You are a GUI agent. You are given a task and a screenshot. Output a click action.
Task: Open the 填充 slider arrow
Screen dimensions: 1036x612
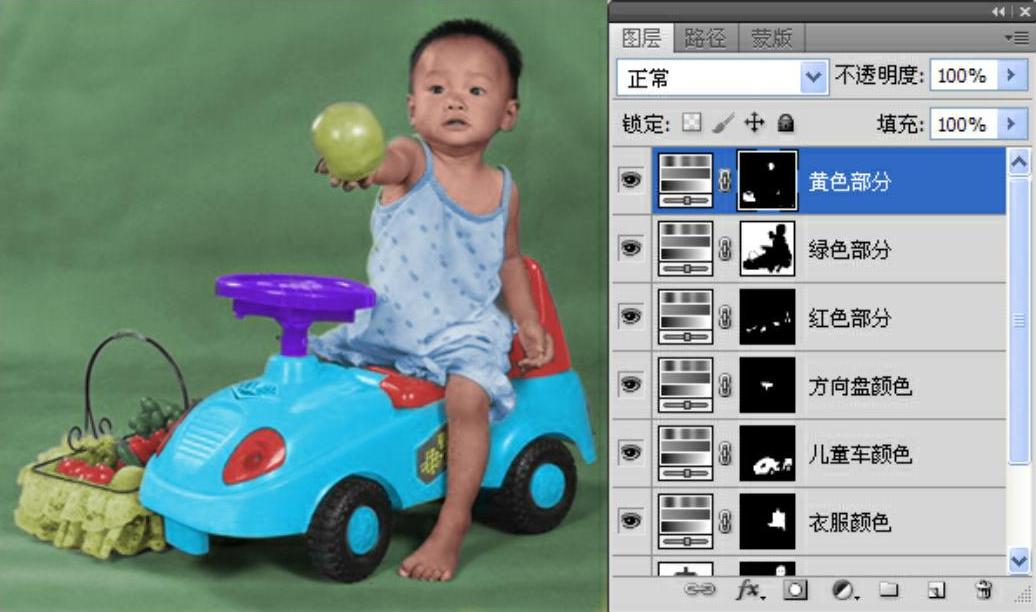1011,124
